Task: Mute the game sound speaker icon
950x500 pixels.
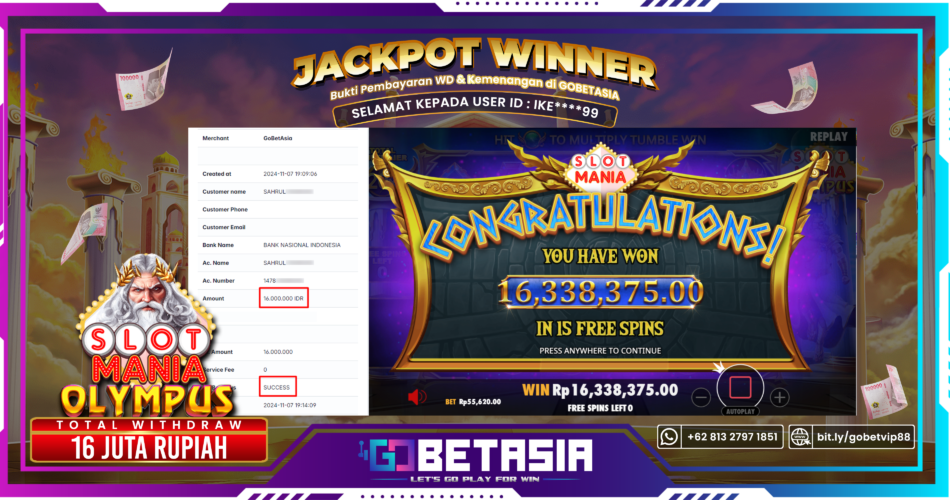Action: (x=417, y=397)
